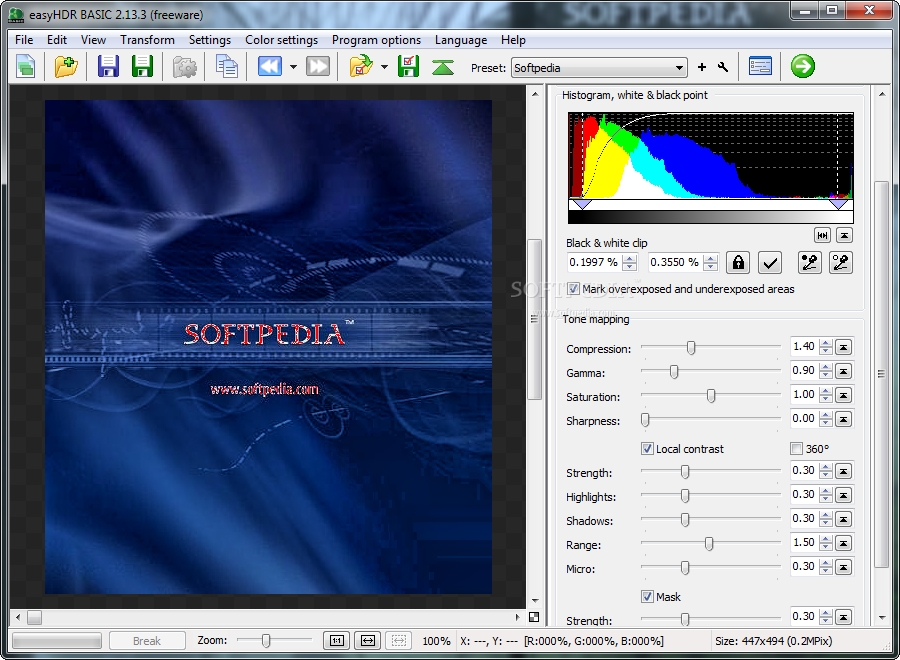The width and height of the screenshot is (900, 660).
Task: Reset Compression value to default
Action: (x=844, y=347)
